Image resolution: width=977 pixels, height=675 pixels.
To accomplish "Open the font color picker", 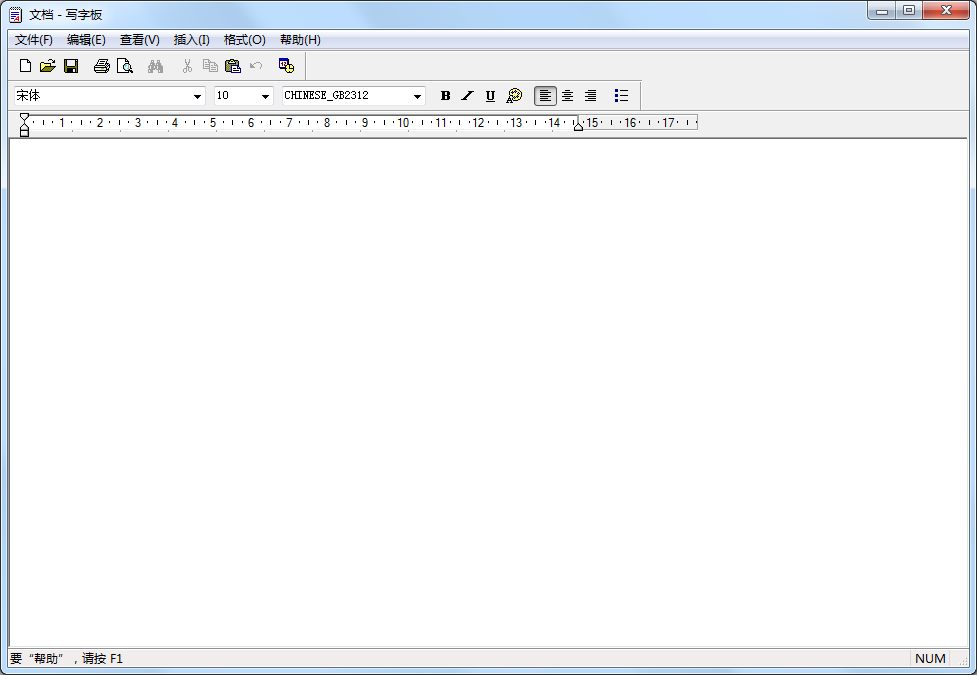I will point(513,96).
